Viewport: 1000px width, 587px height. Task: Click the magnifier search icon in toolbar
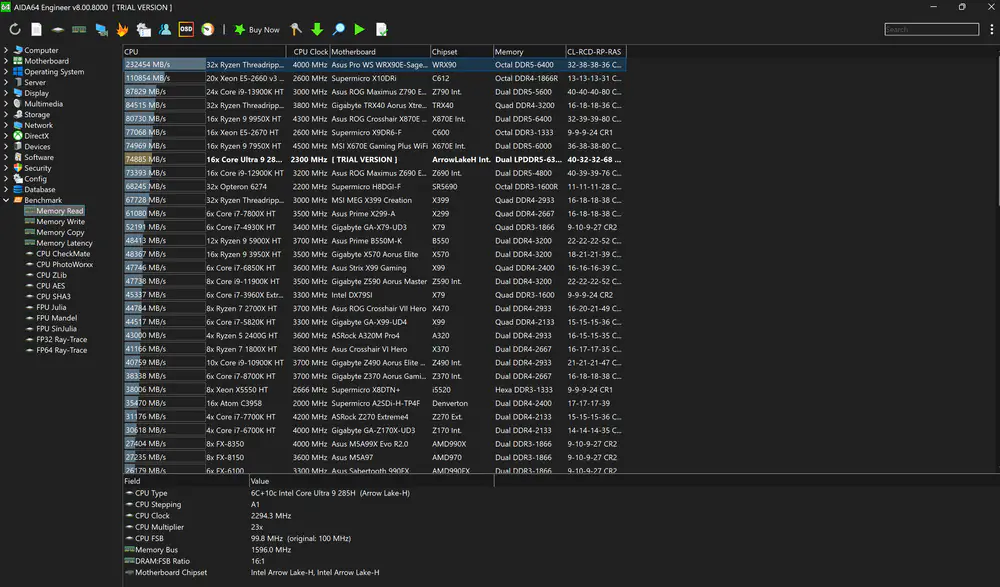(339, 30)
